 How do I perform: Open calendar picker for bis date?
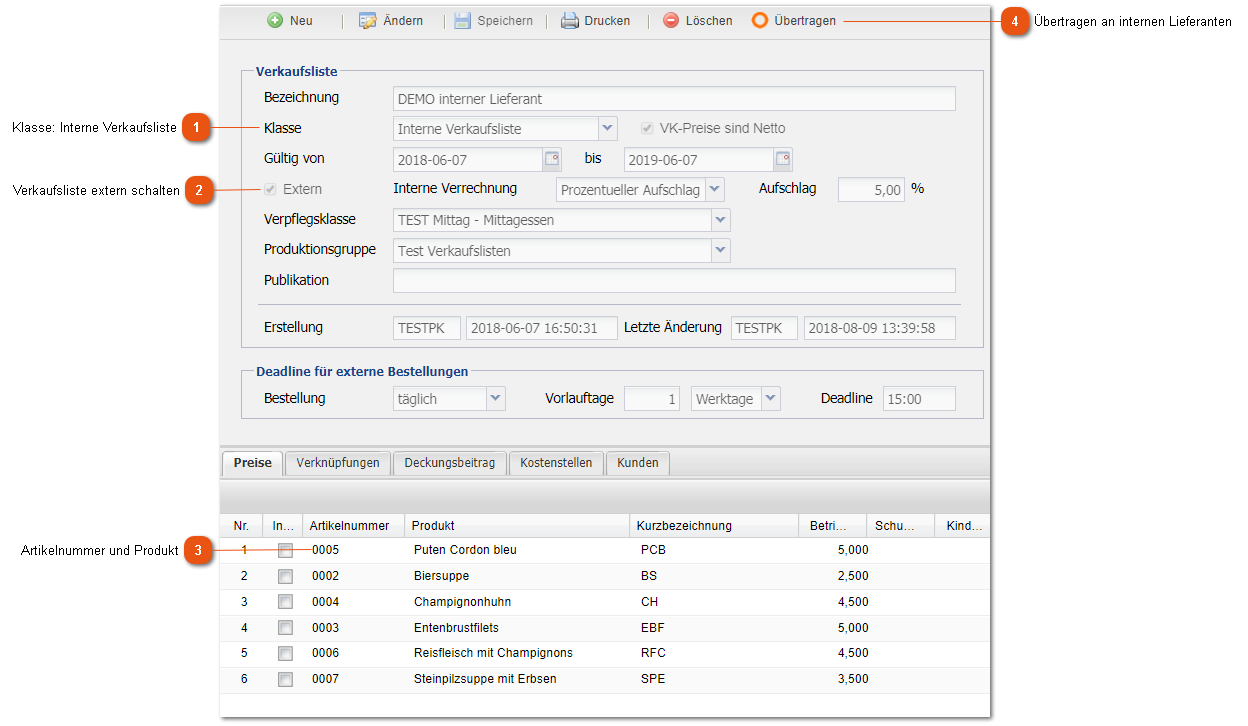tap(783, 159)
